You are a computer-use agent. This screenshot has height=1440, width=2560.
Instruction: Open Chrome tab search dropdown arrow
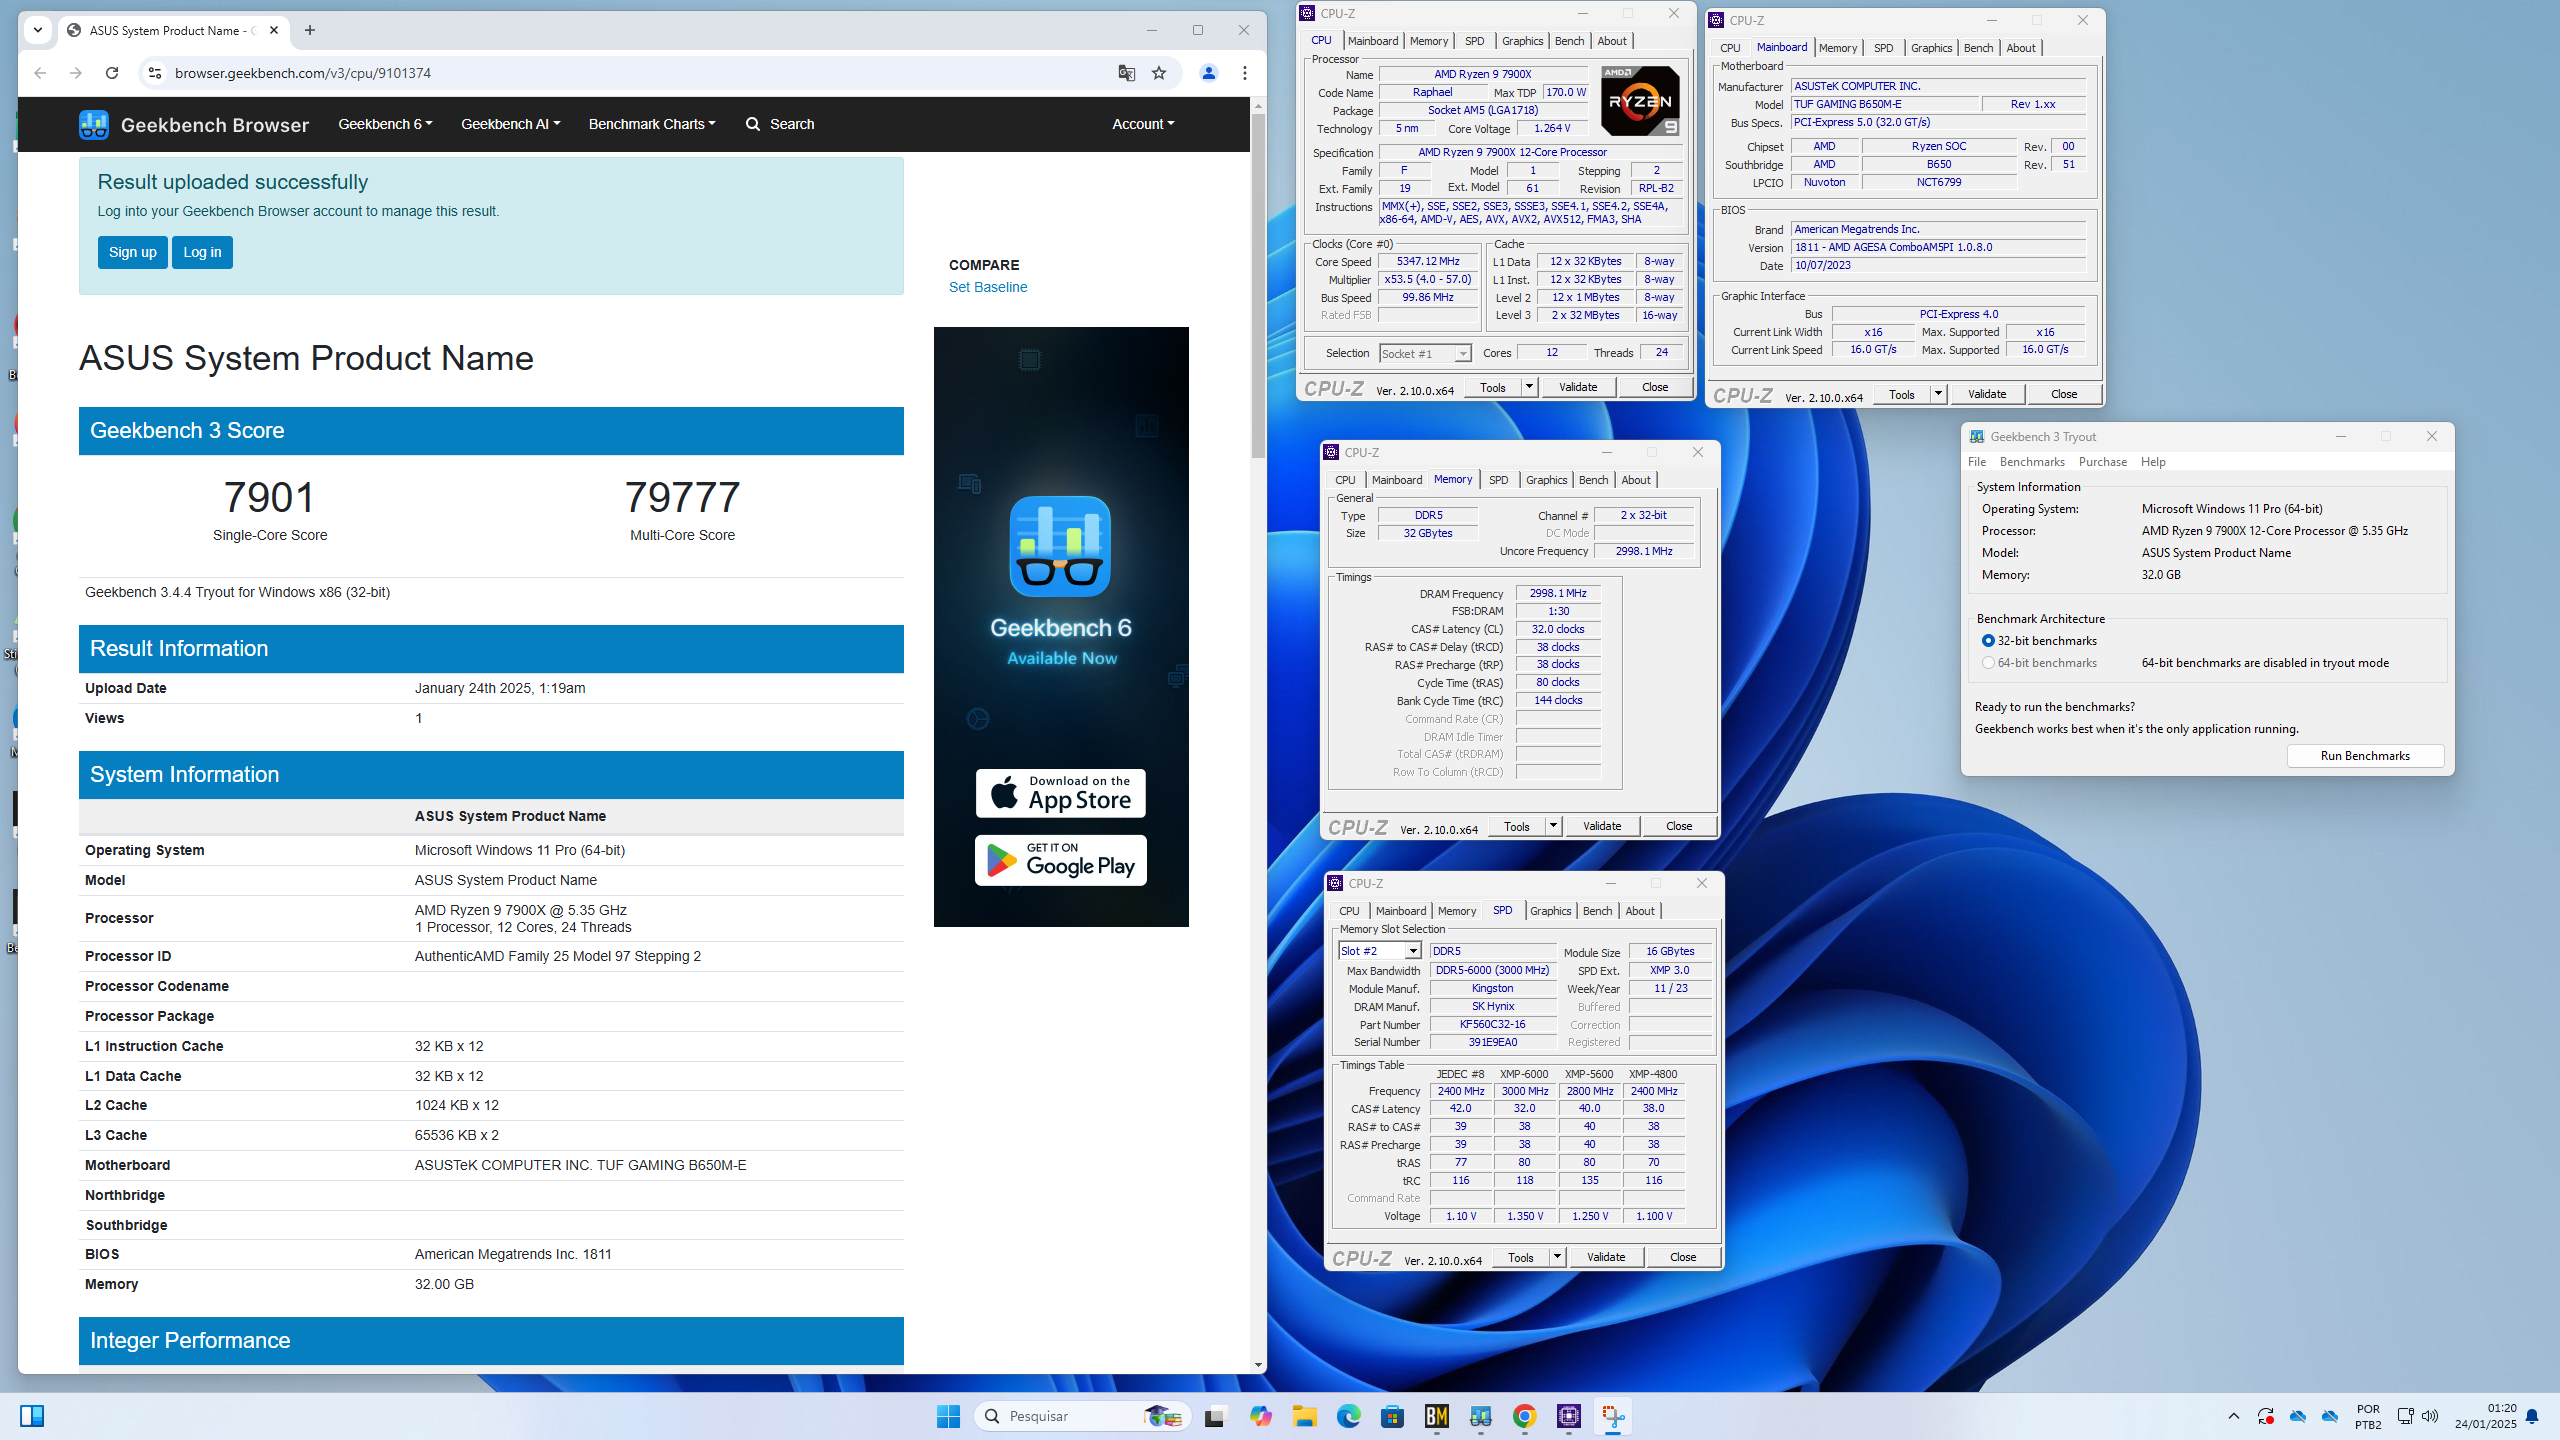tap(38, 30)
